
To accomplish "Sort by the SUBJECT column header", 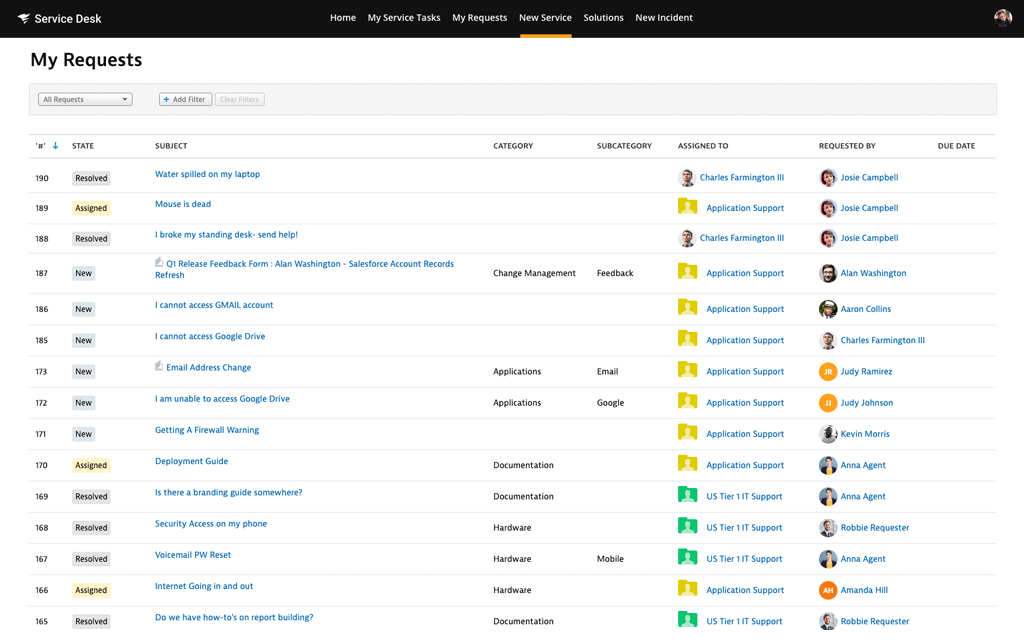I will click(x=171, y=145).
